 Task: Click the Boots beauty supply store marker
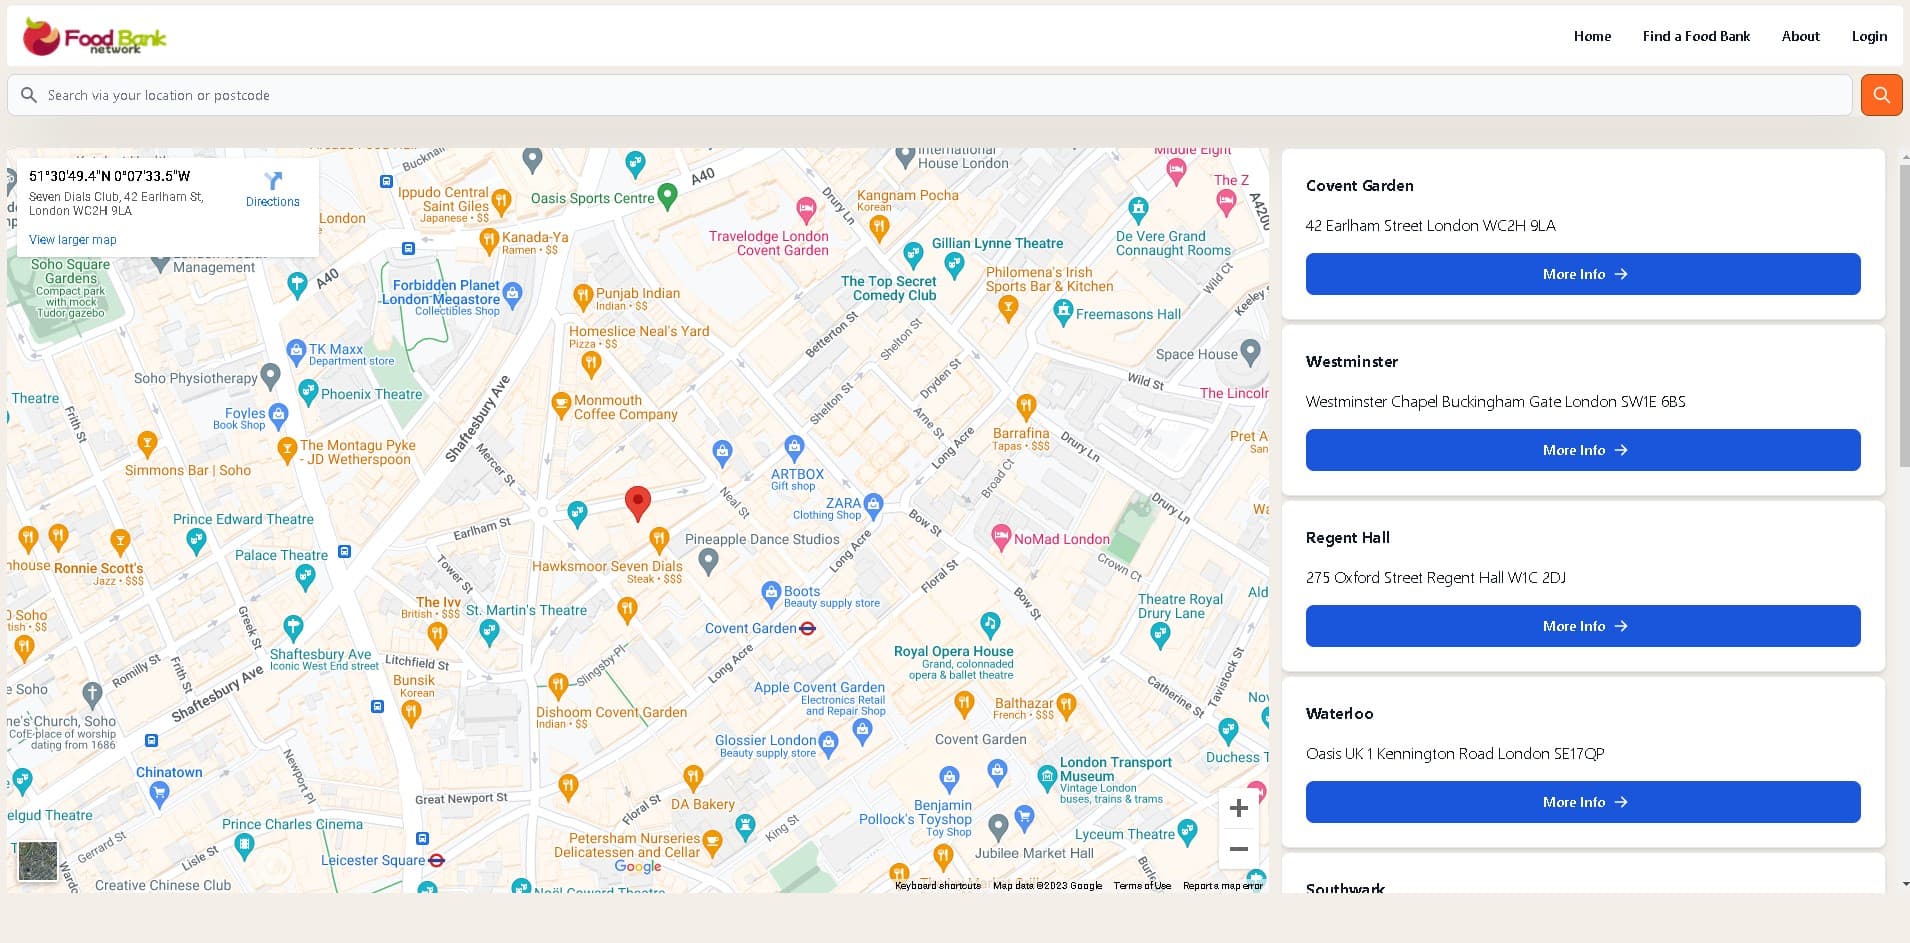[771, 593]
